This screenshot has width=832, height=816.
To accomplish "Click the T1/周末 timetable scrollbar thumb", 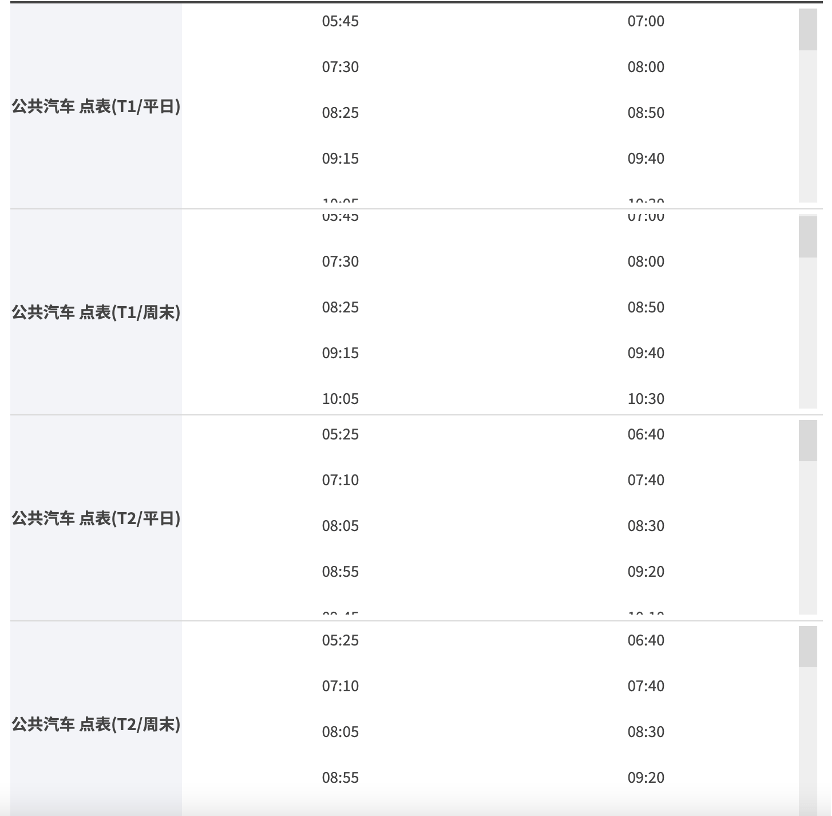I will [808, 237].
